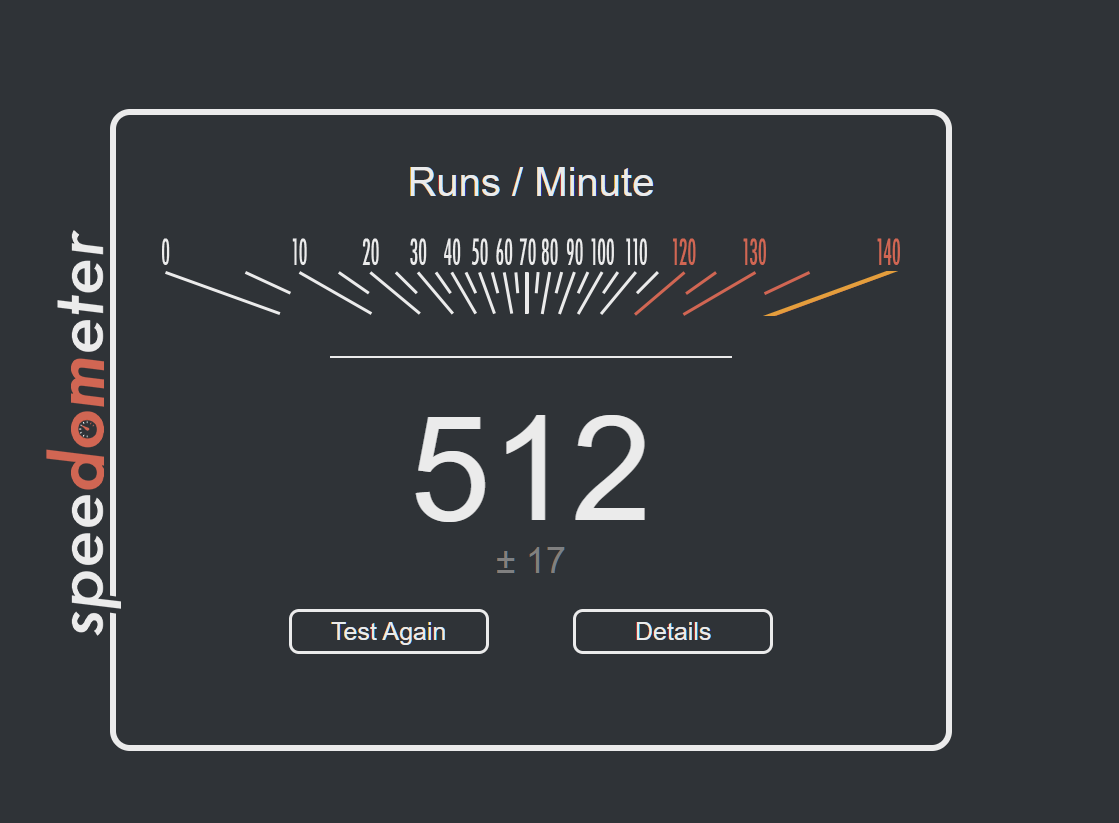This screenshot has height=823, width=1119.
Task: Click the orange gauge needle
Action: coord(831,293)
